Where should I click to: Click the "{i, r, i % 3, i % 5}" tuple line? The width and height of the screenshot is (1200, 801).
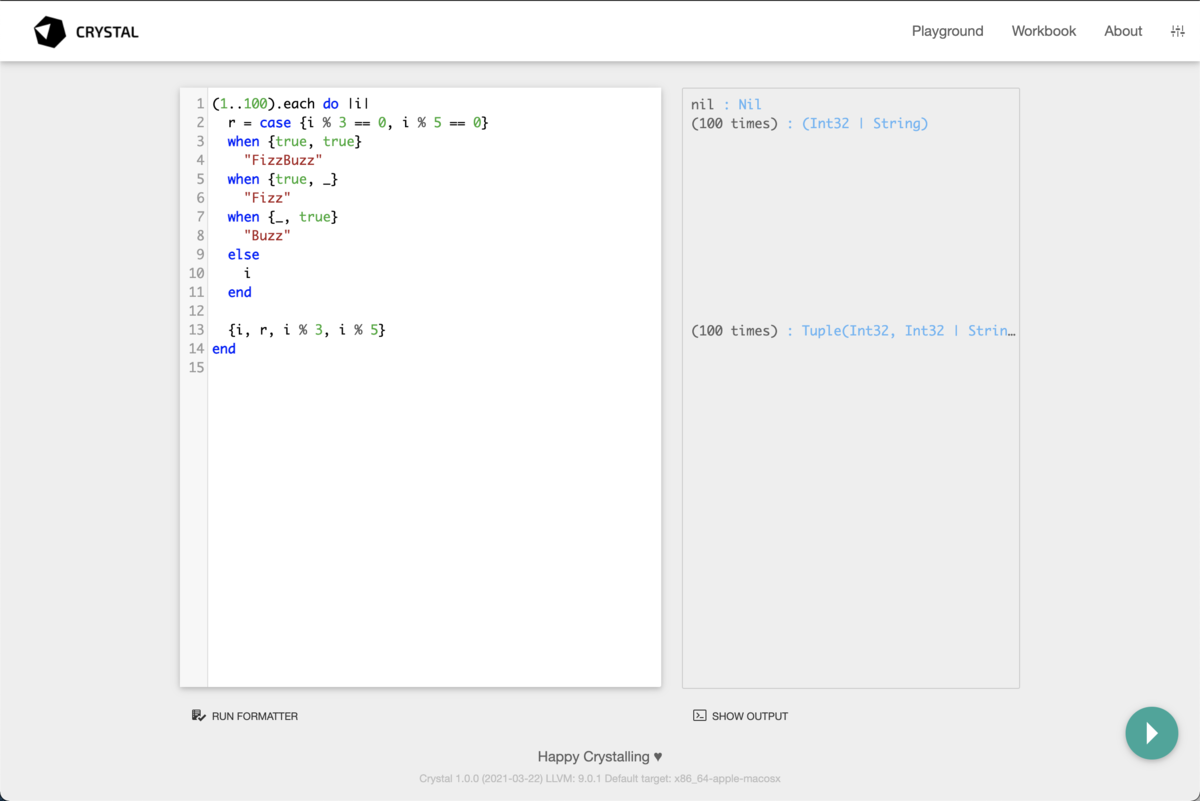click(306, 330)
